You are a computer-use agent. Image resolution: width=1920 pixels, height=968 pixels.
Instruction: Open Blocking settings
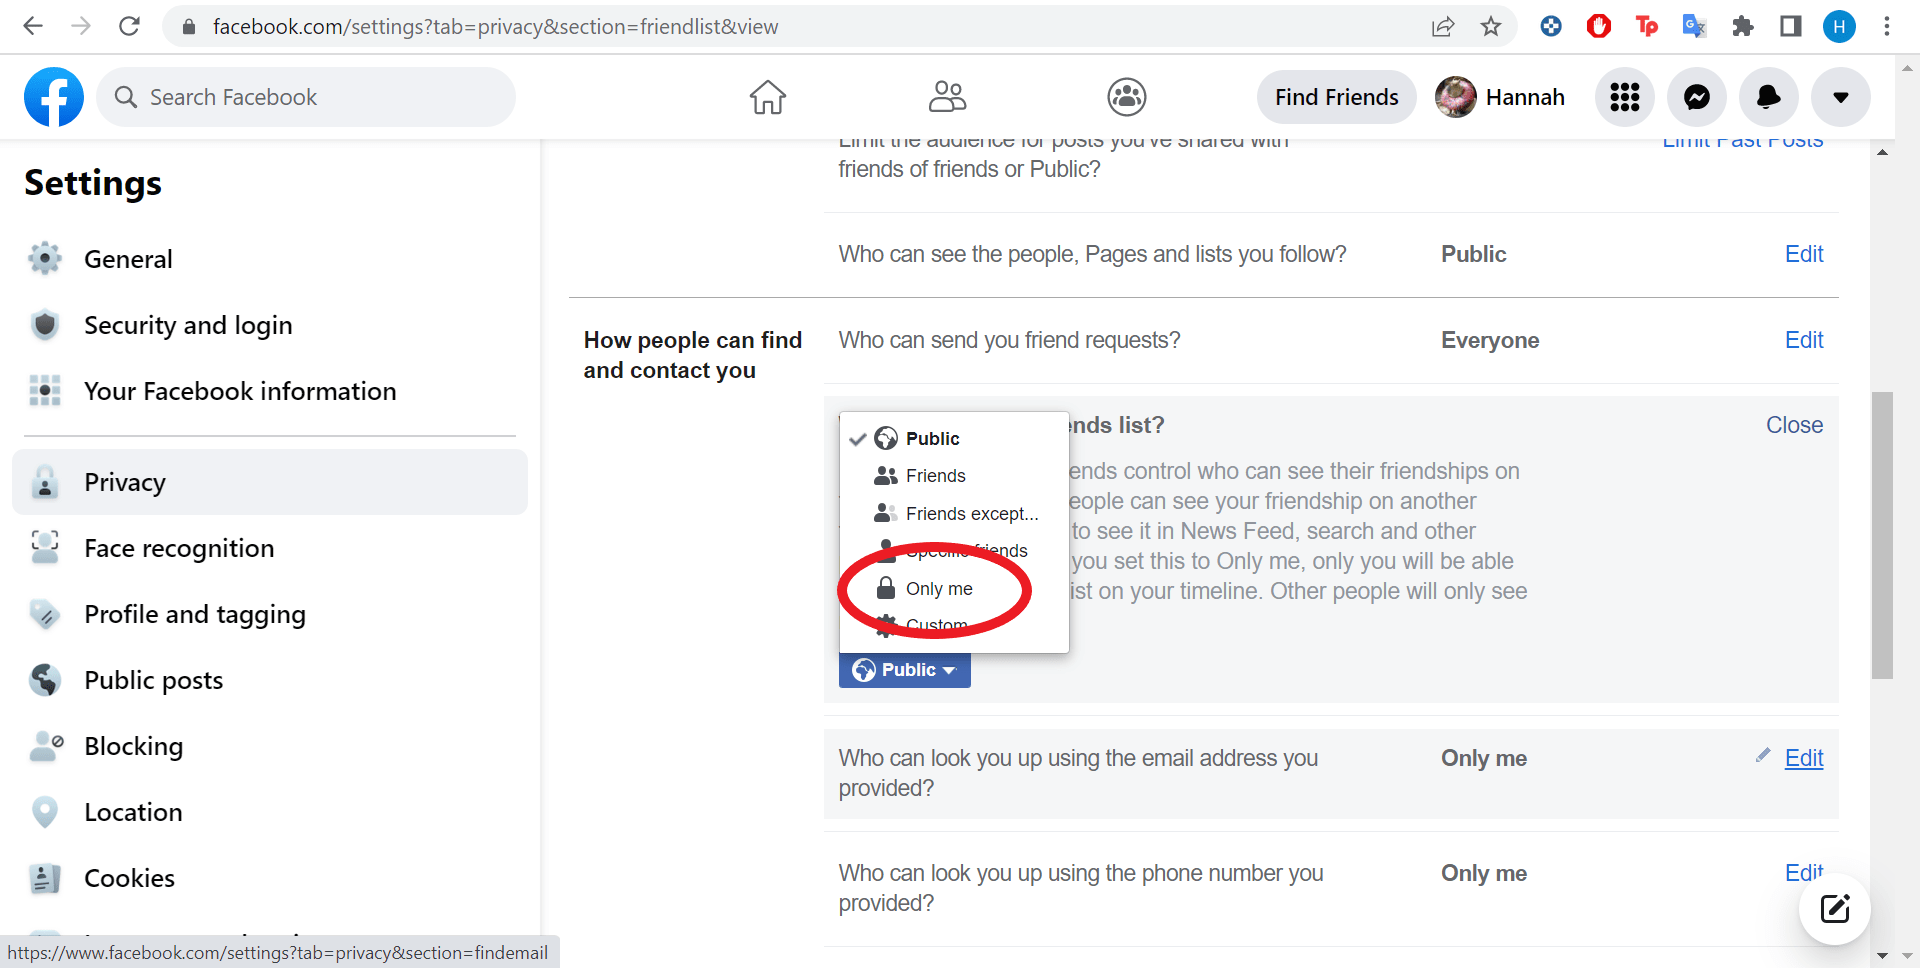point(270,746)
